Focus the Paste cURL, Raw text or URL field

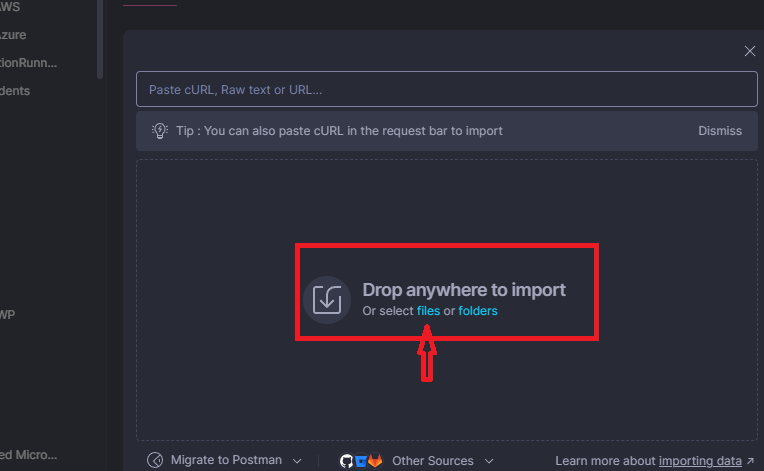446,90
